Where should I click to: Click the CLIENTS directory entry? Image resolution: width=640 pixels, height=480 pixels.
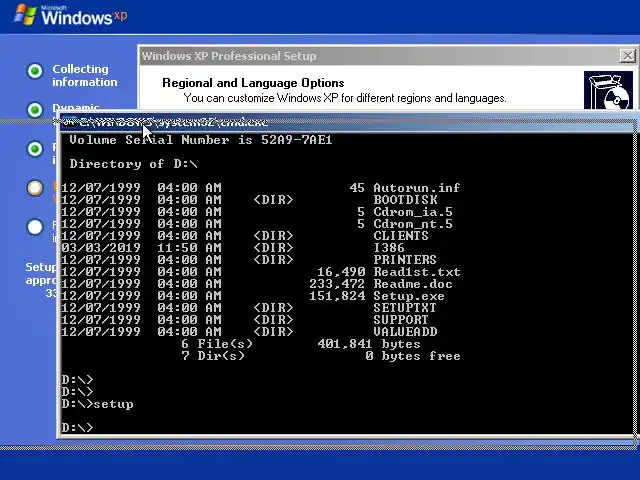click(401, 236)
